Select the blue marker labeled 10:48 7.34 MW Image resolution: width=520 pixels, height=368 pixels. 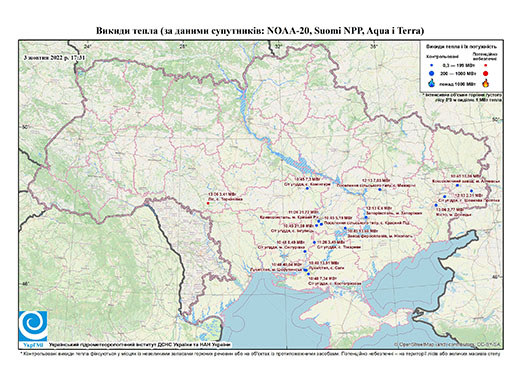pos(308,274)
